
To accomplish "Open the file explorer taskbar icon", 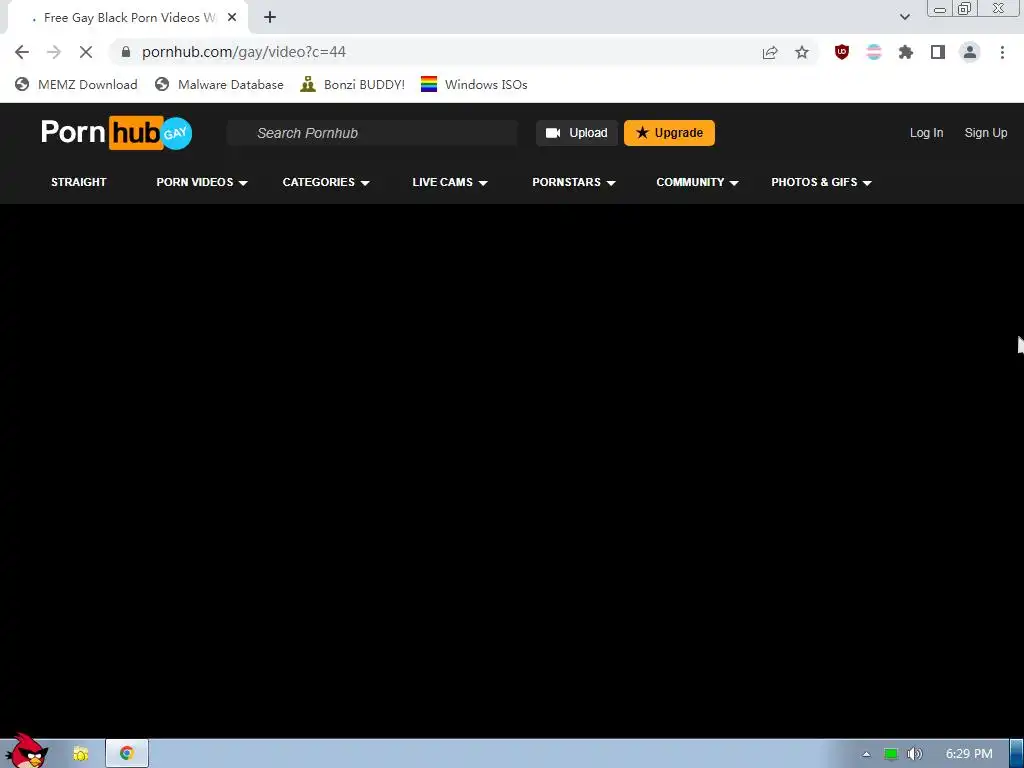I will point(80,754).
